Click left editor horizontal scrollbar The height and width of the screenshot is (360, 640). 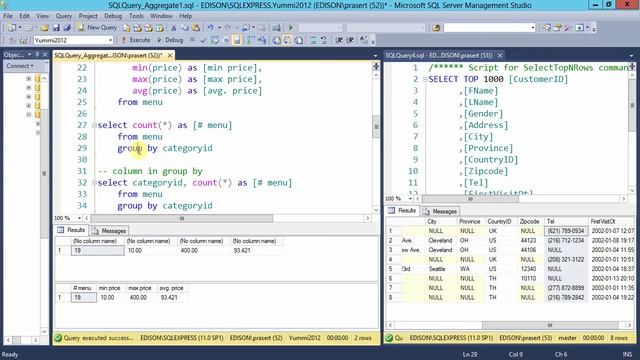[182, 218]
